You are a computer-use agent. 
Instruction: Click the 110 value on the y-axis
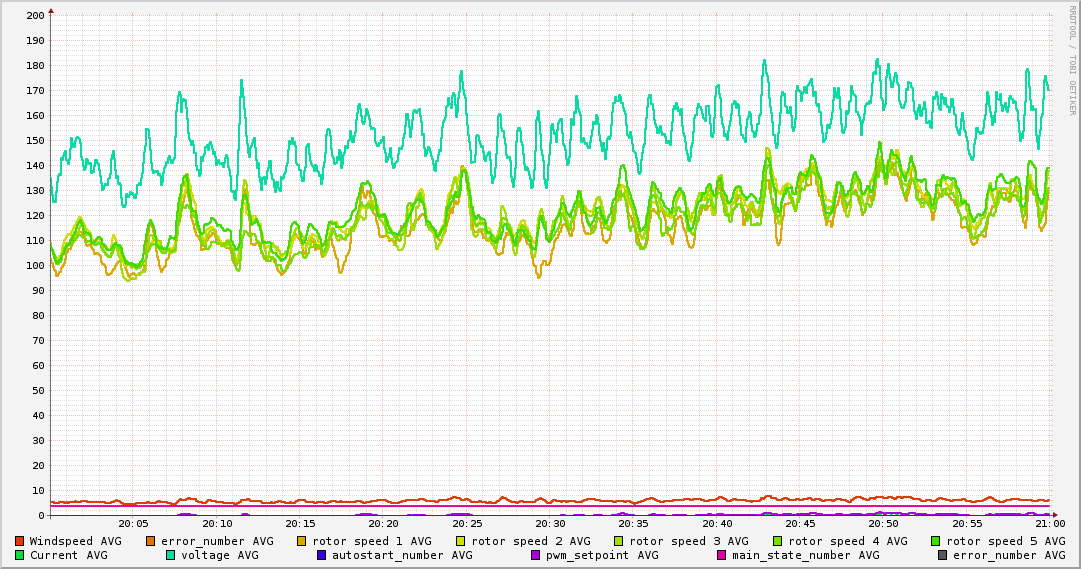[35, 241]
